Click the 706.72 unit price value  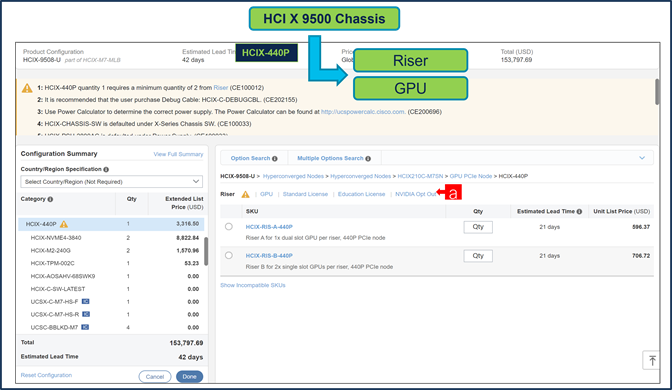[x=641, y=255]
